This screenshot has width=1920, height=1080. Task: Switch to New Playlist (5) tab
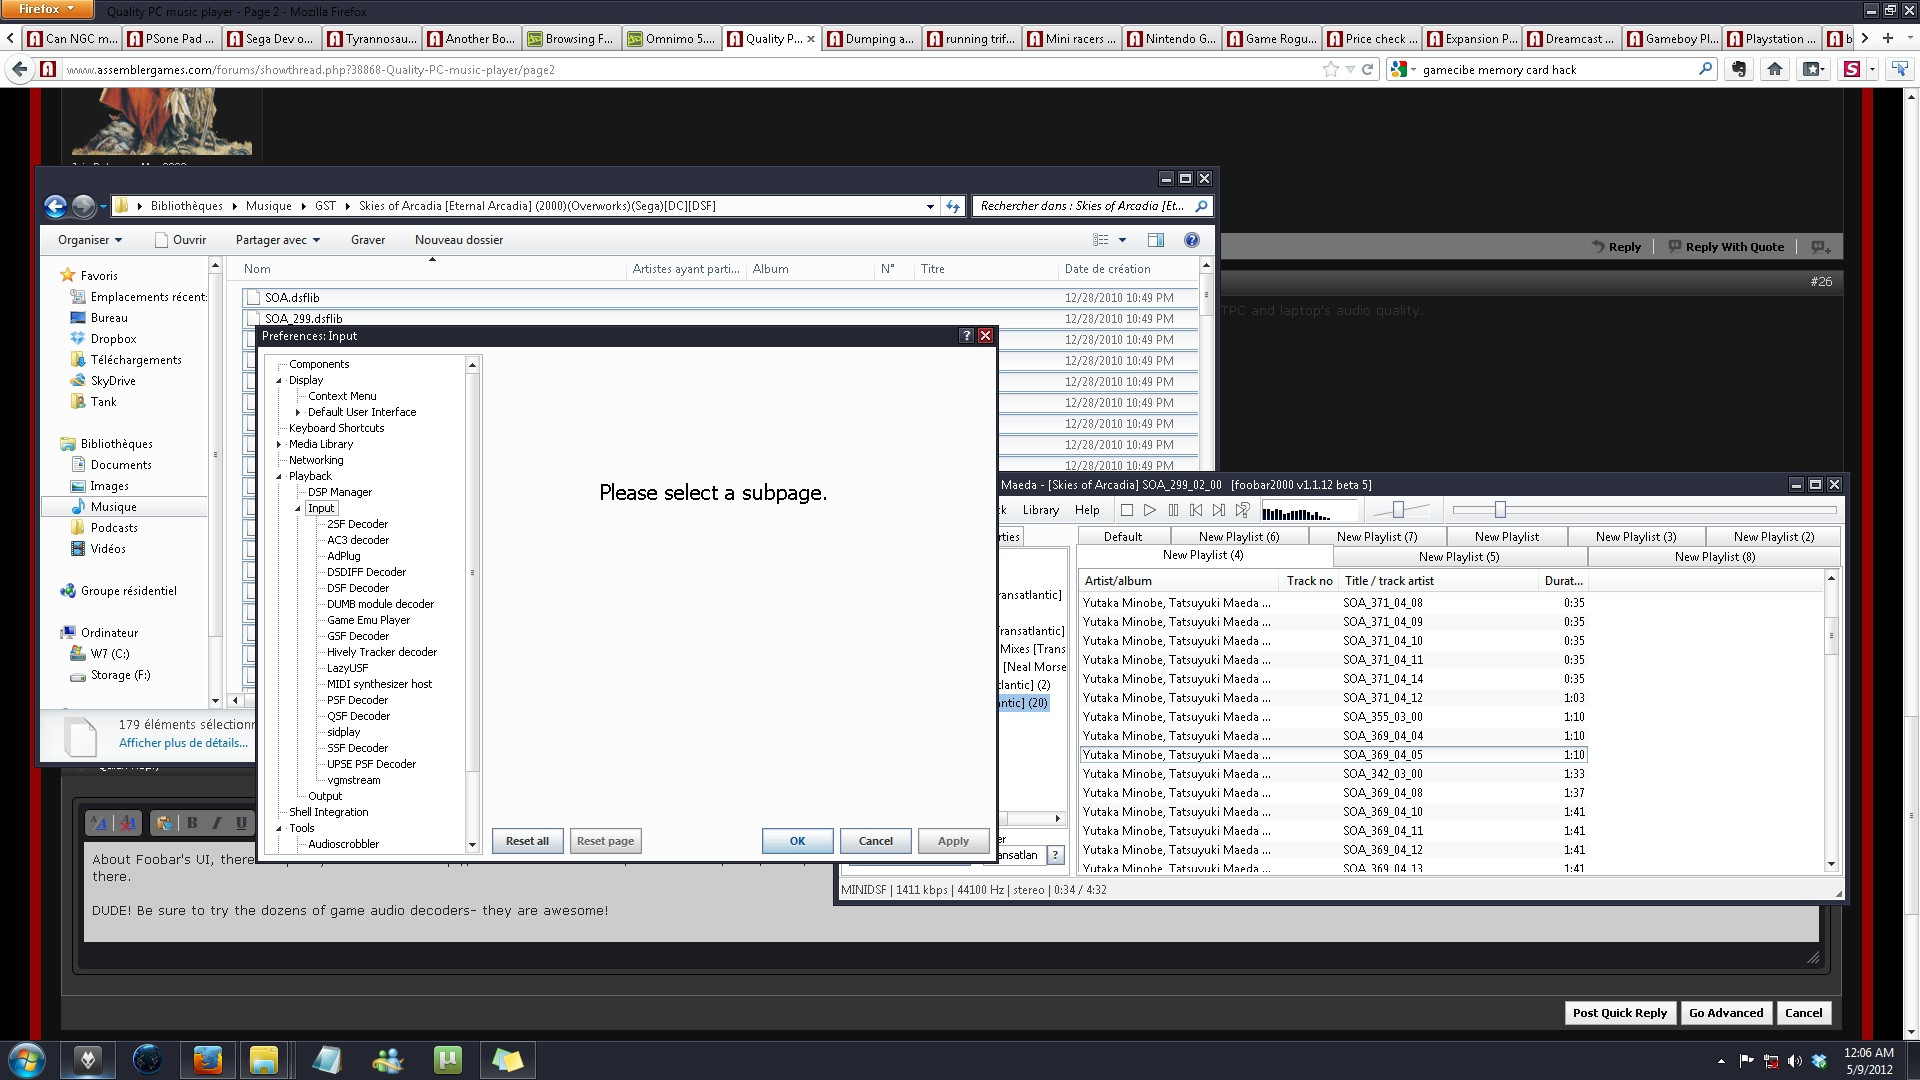pos(1459,557)
